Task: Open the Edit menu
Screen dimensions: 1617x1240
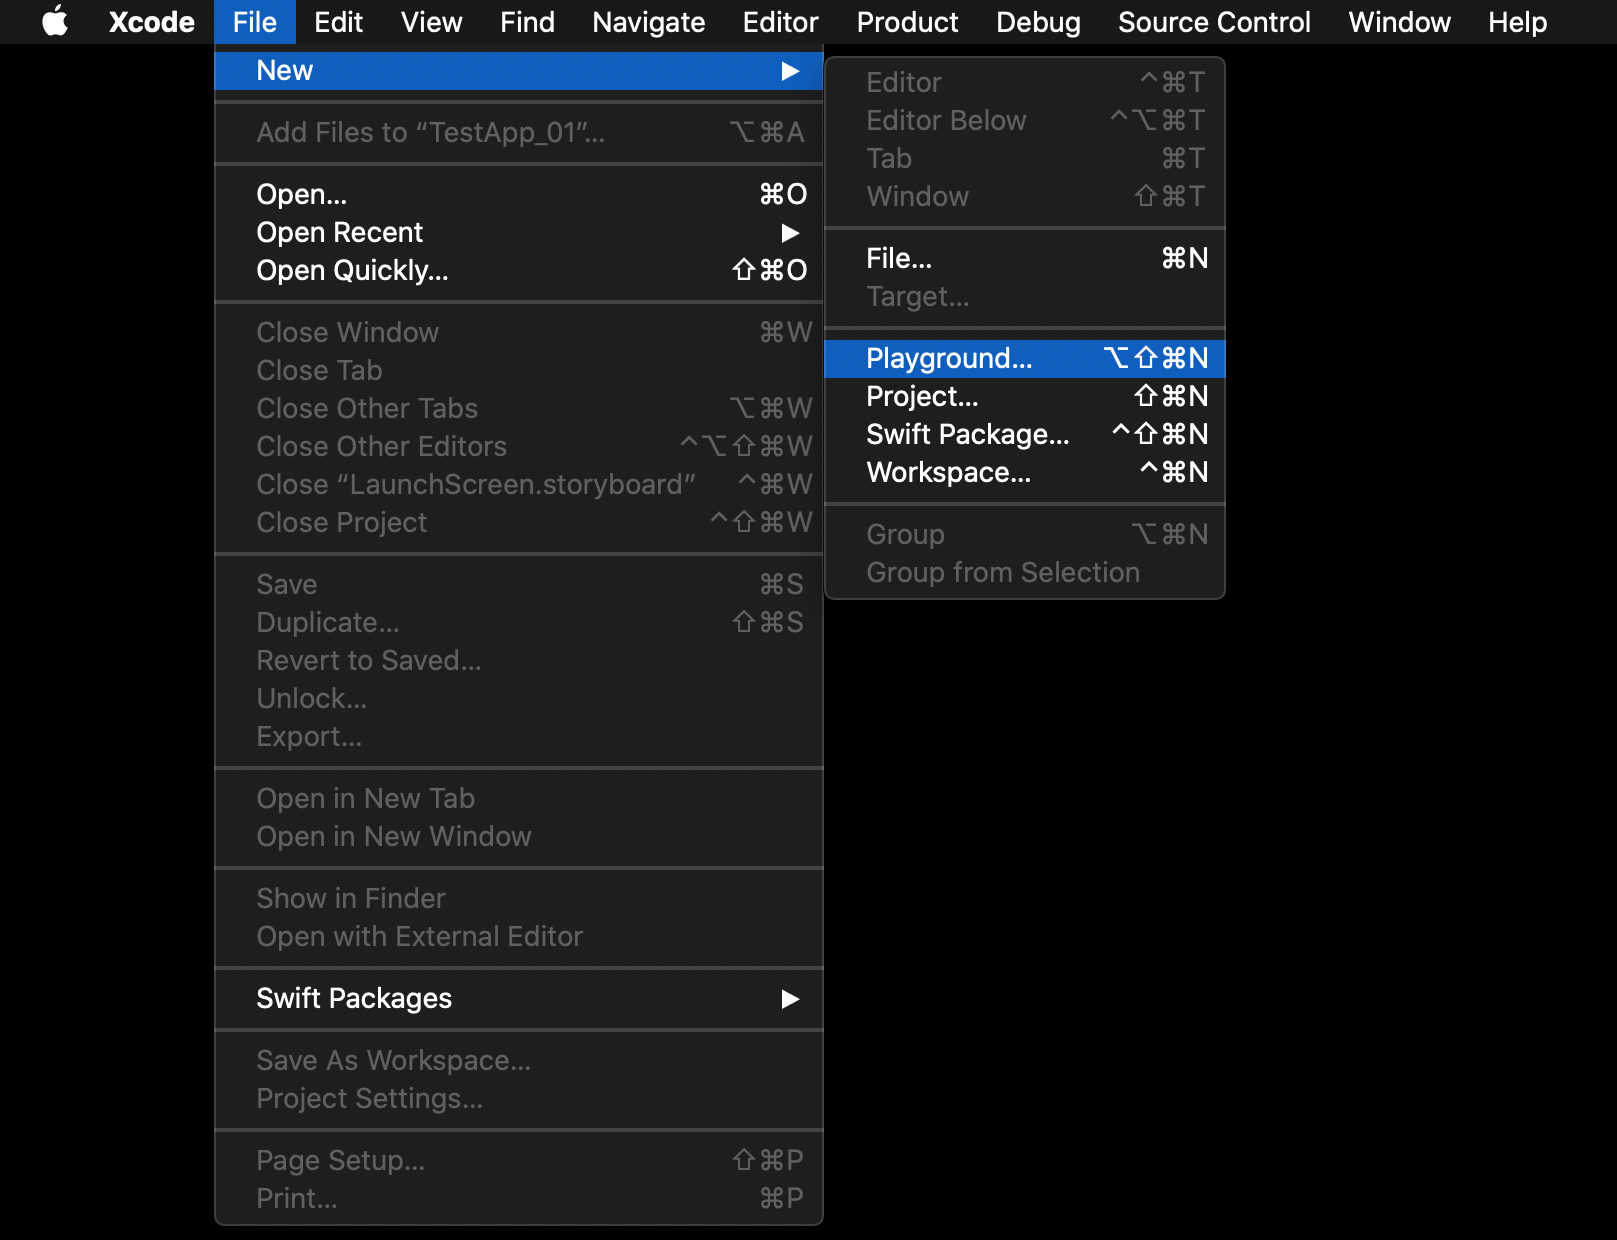Action: [338, 22]
